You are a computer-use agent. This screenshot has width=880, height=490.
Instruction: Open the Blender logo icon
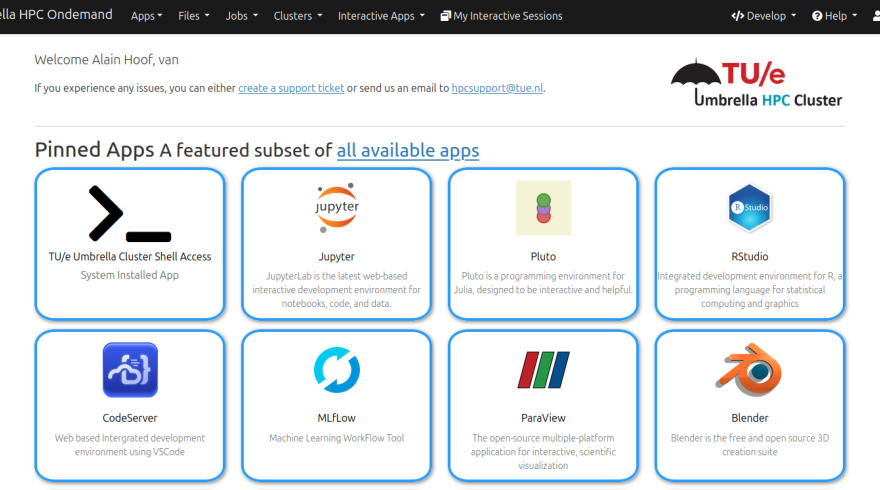(749, 370)
